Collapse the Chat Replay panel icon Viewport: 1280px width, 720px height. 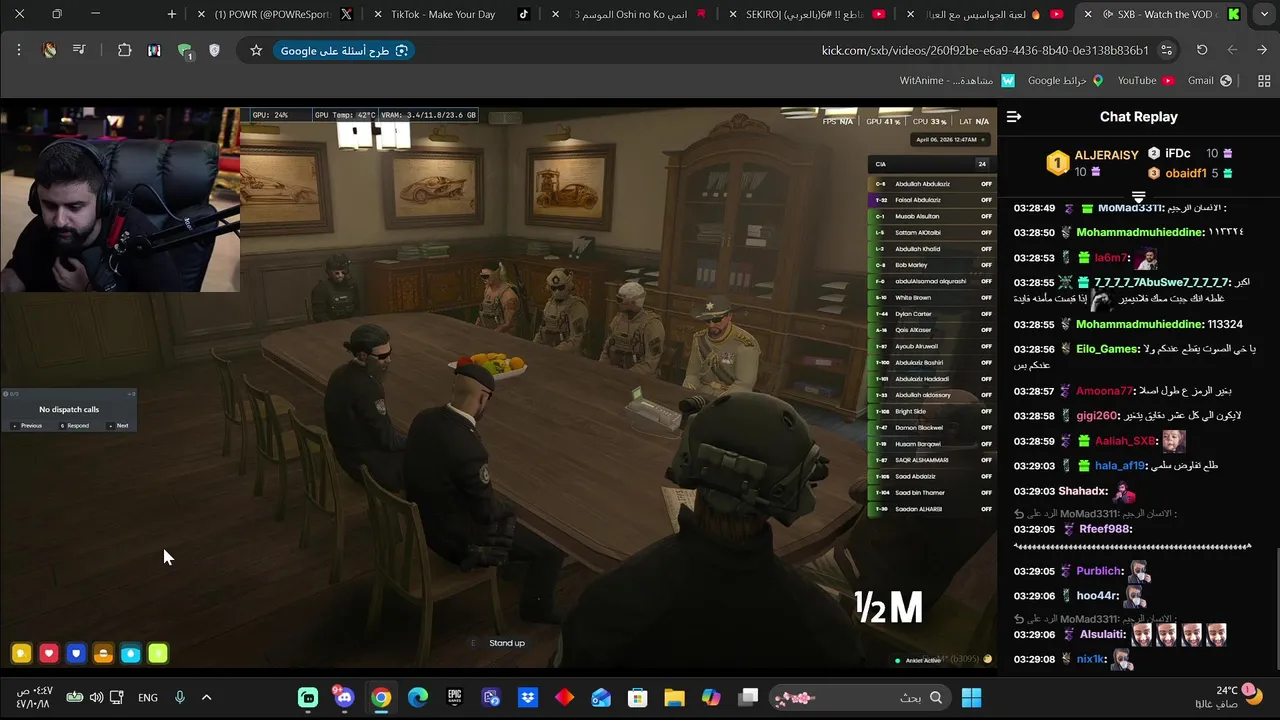1014,117
